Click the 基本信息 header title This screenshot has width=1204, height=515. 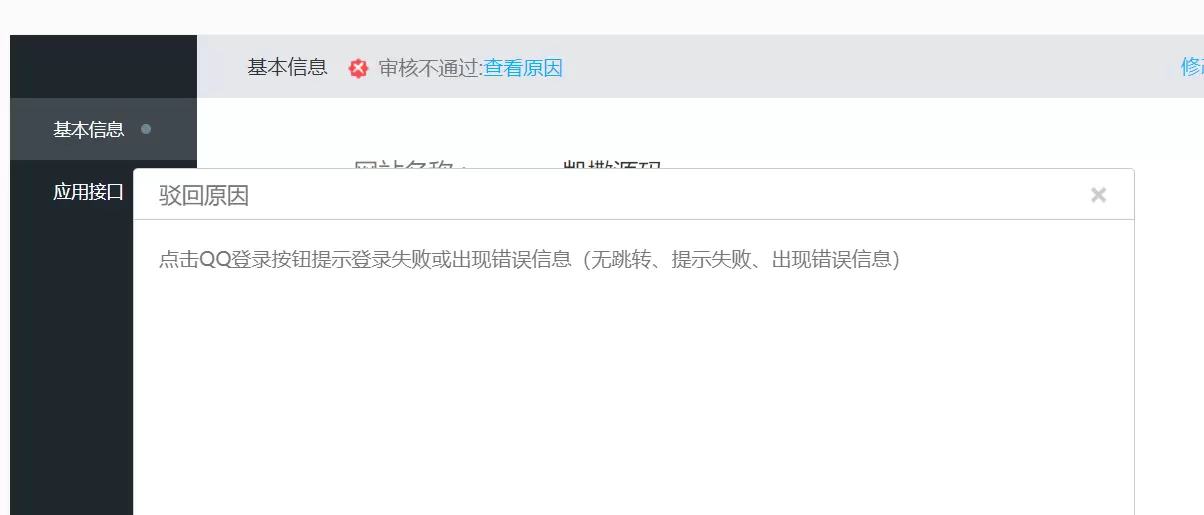[x=288, y=67]
